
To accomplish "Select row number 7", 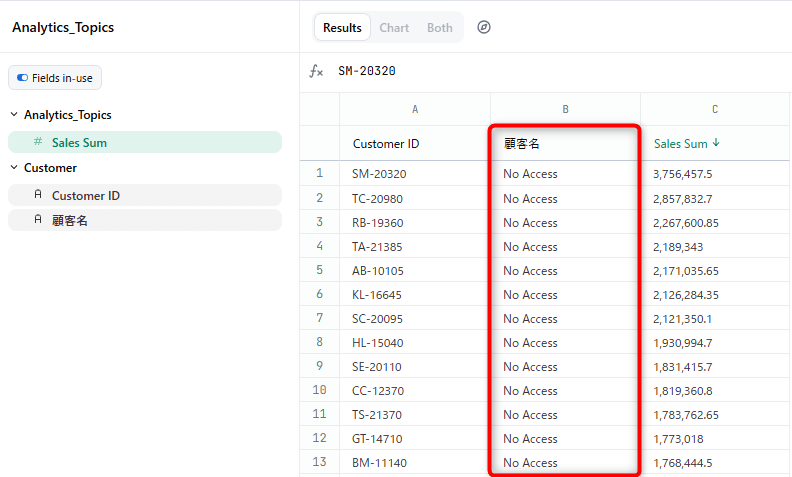I will [x=319, y=318].
